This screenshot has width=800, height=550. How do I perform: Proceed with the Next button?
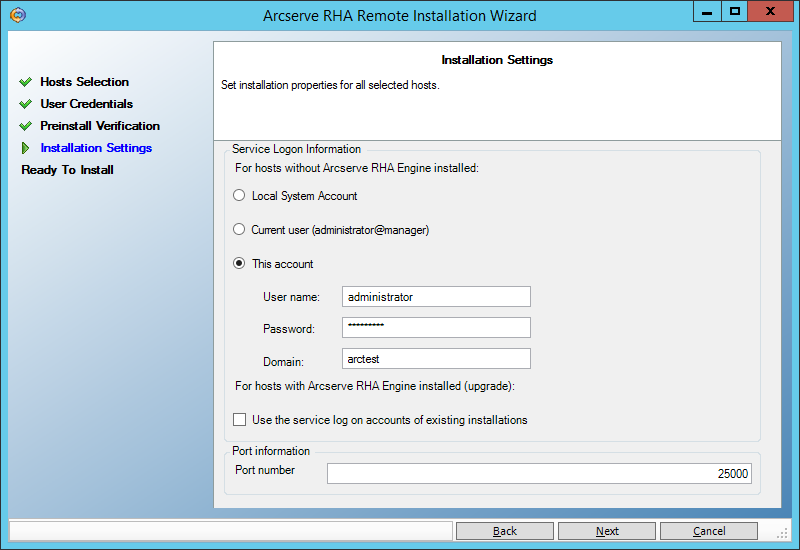607,531
